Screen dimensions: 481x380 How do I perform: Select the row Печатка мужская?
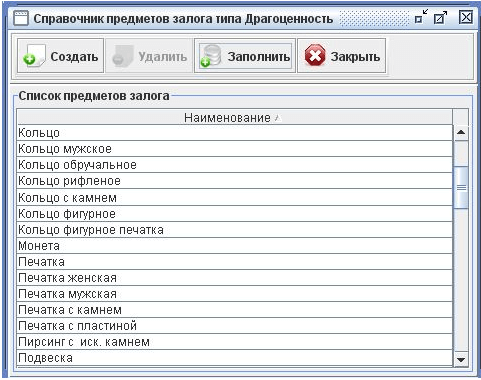[235, 294]
